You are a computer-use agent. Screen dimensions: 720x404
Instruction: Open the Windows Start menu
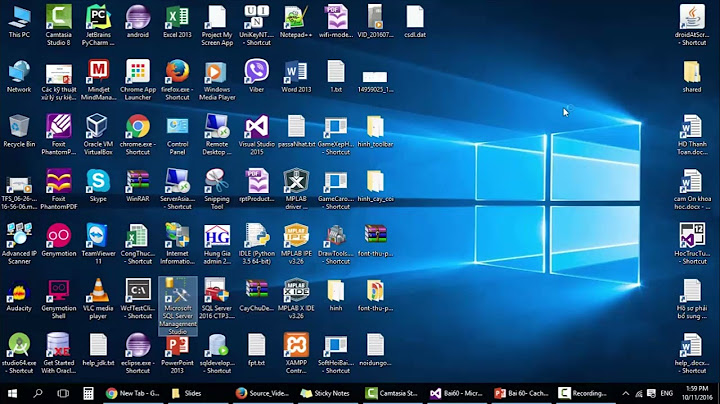12,393
